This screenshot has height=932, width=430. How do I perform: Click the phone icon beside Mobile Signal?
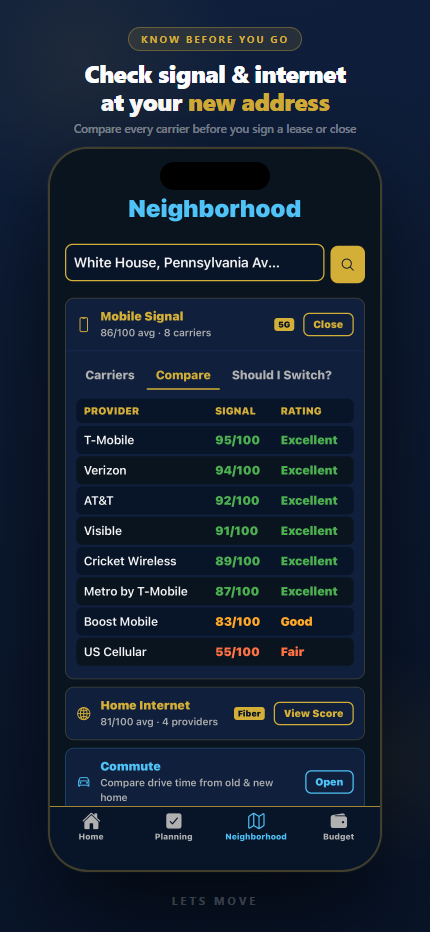(84, 325)
